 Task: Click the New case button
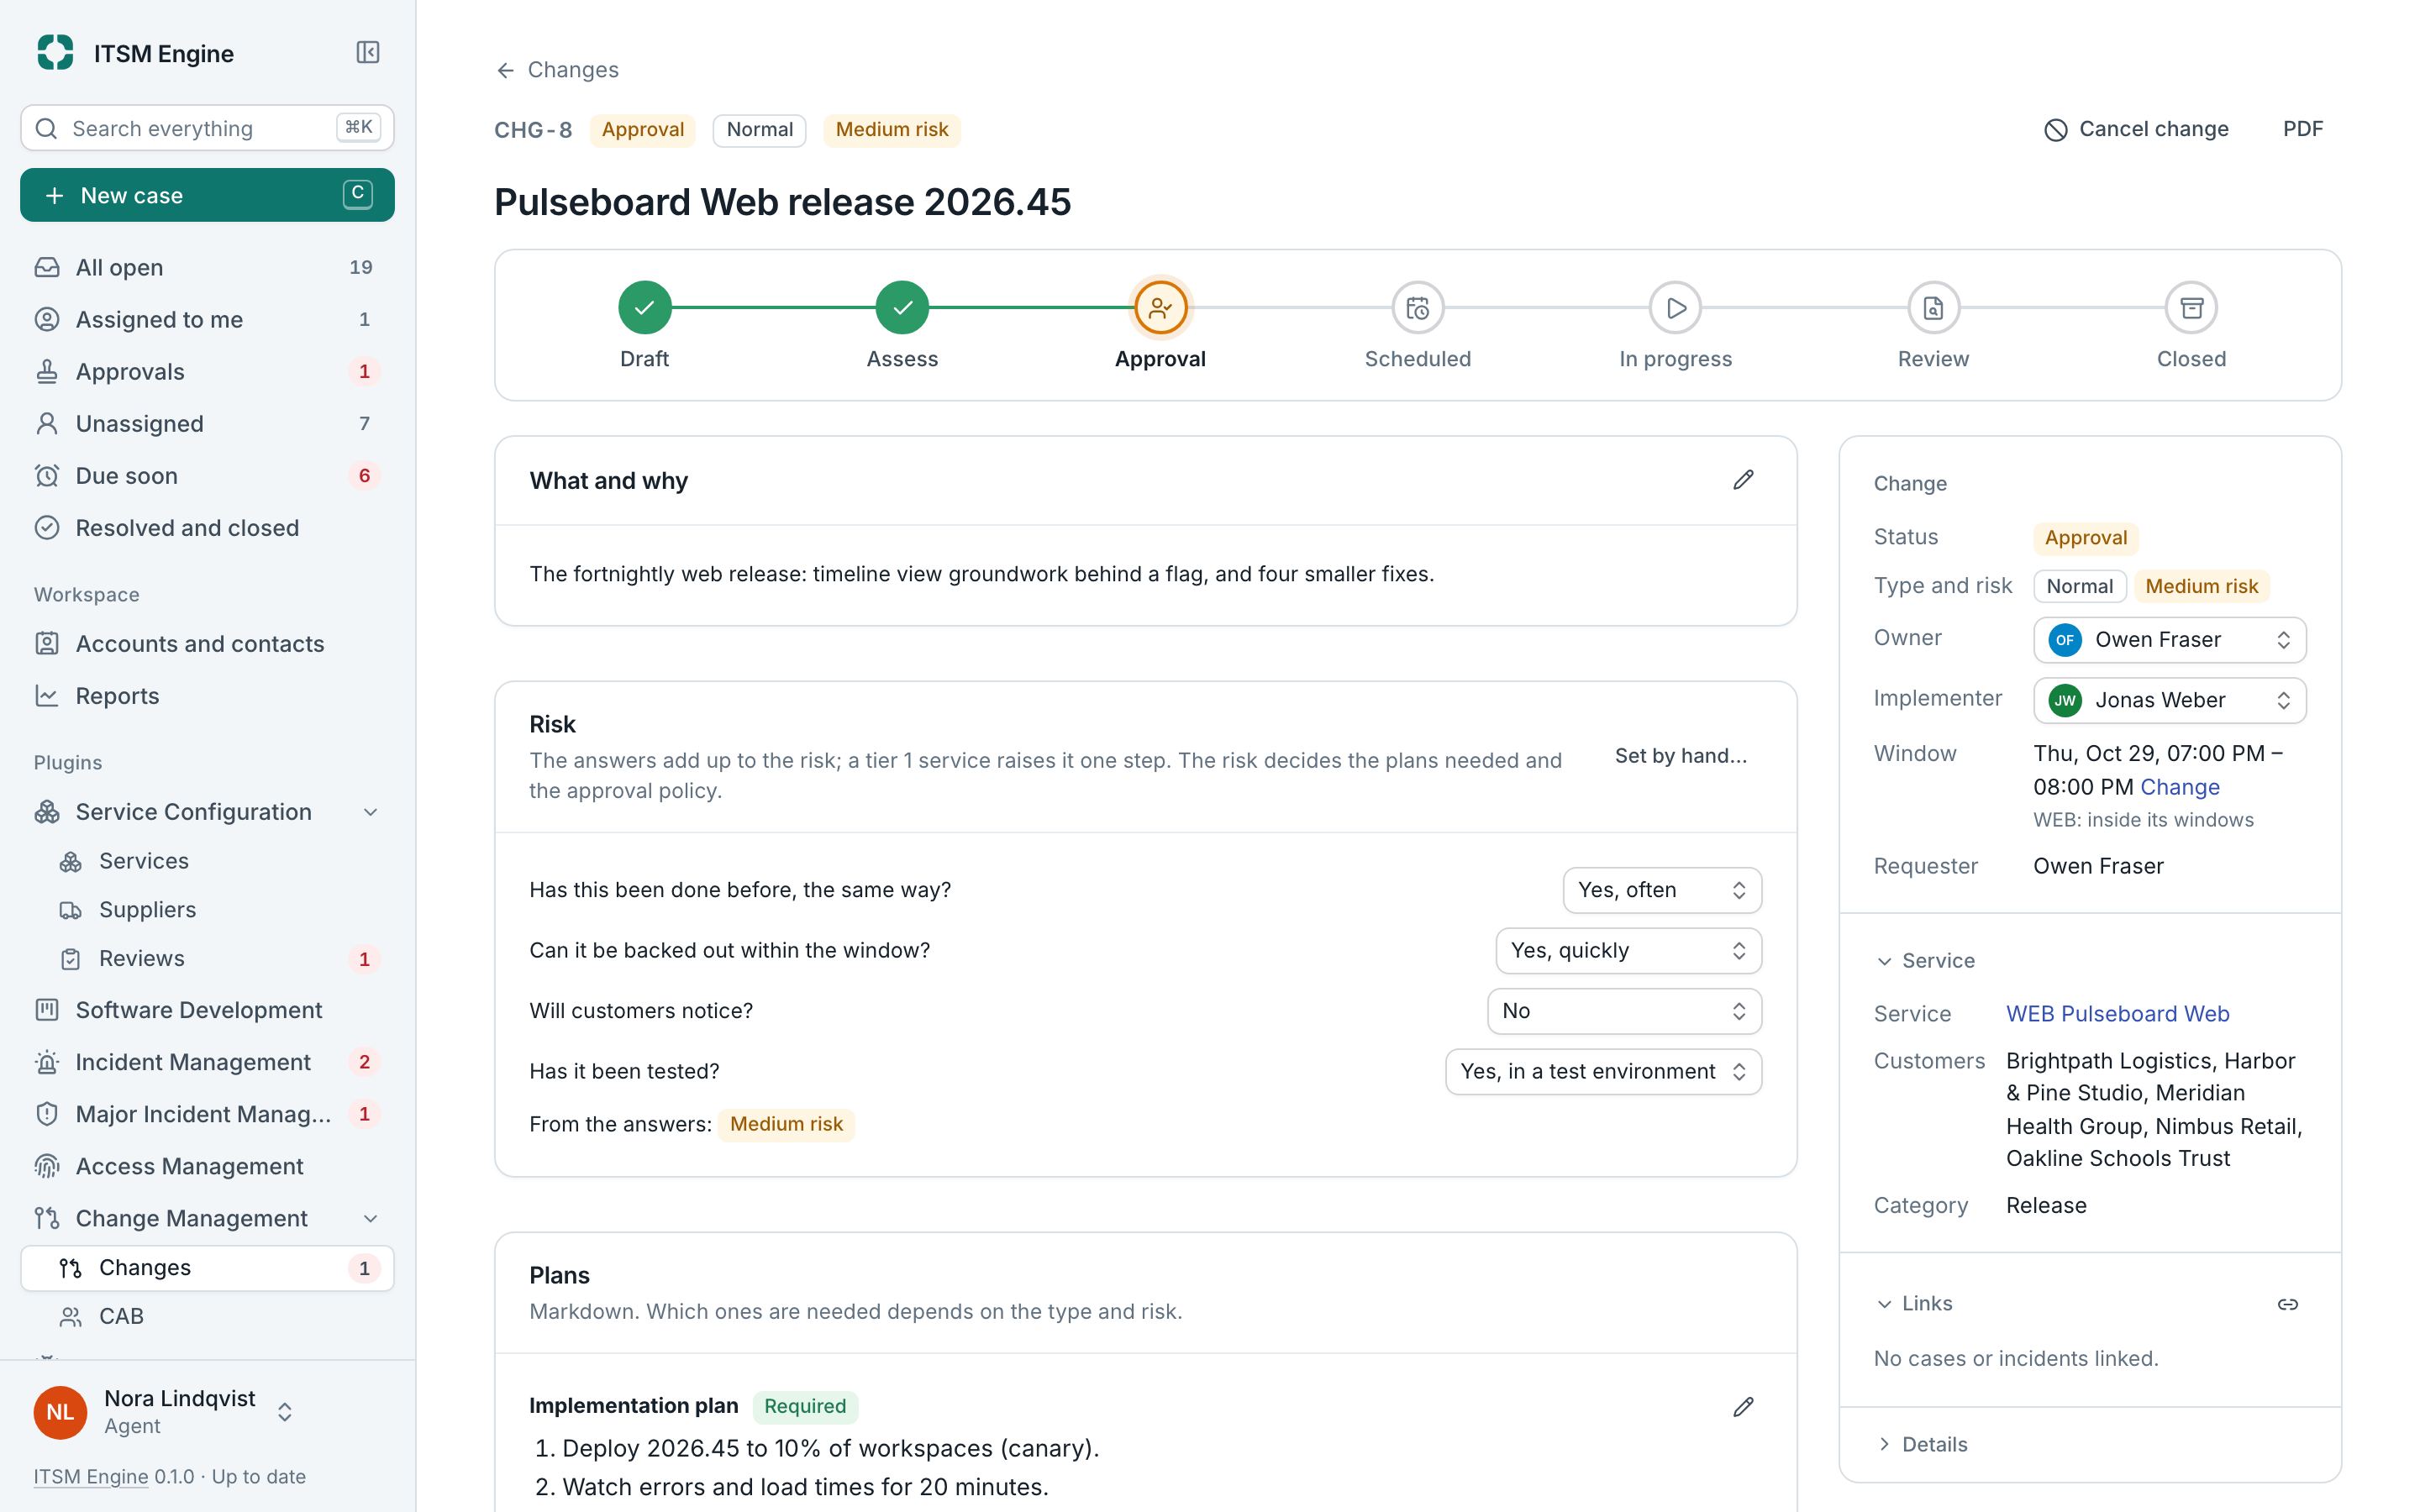[x=207, y=195]
